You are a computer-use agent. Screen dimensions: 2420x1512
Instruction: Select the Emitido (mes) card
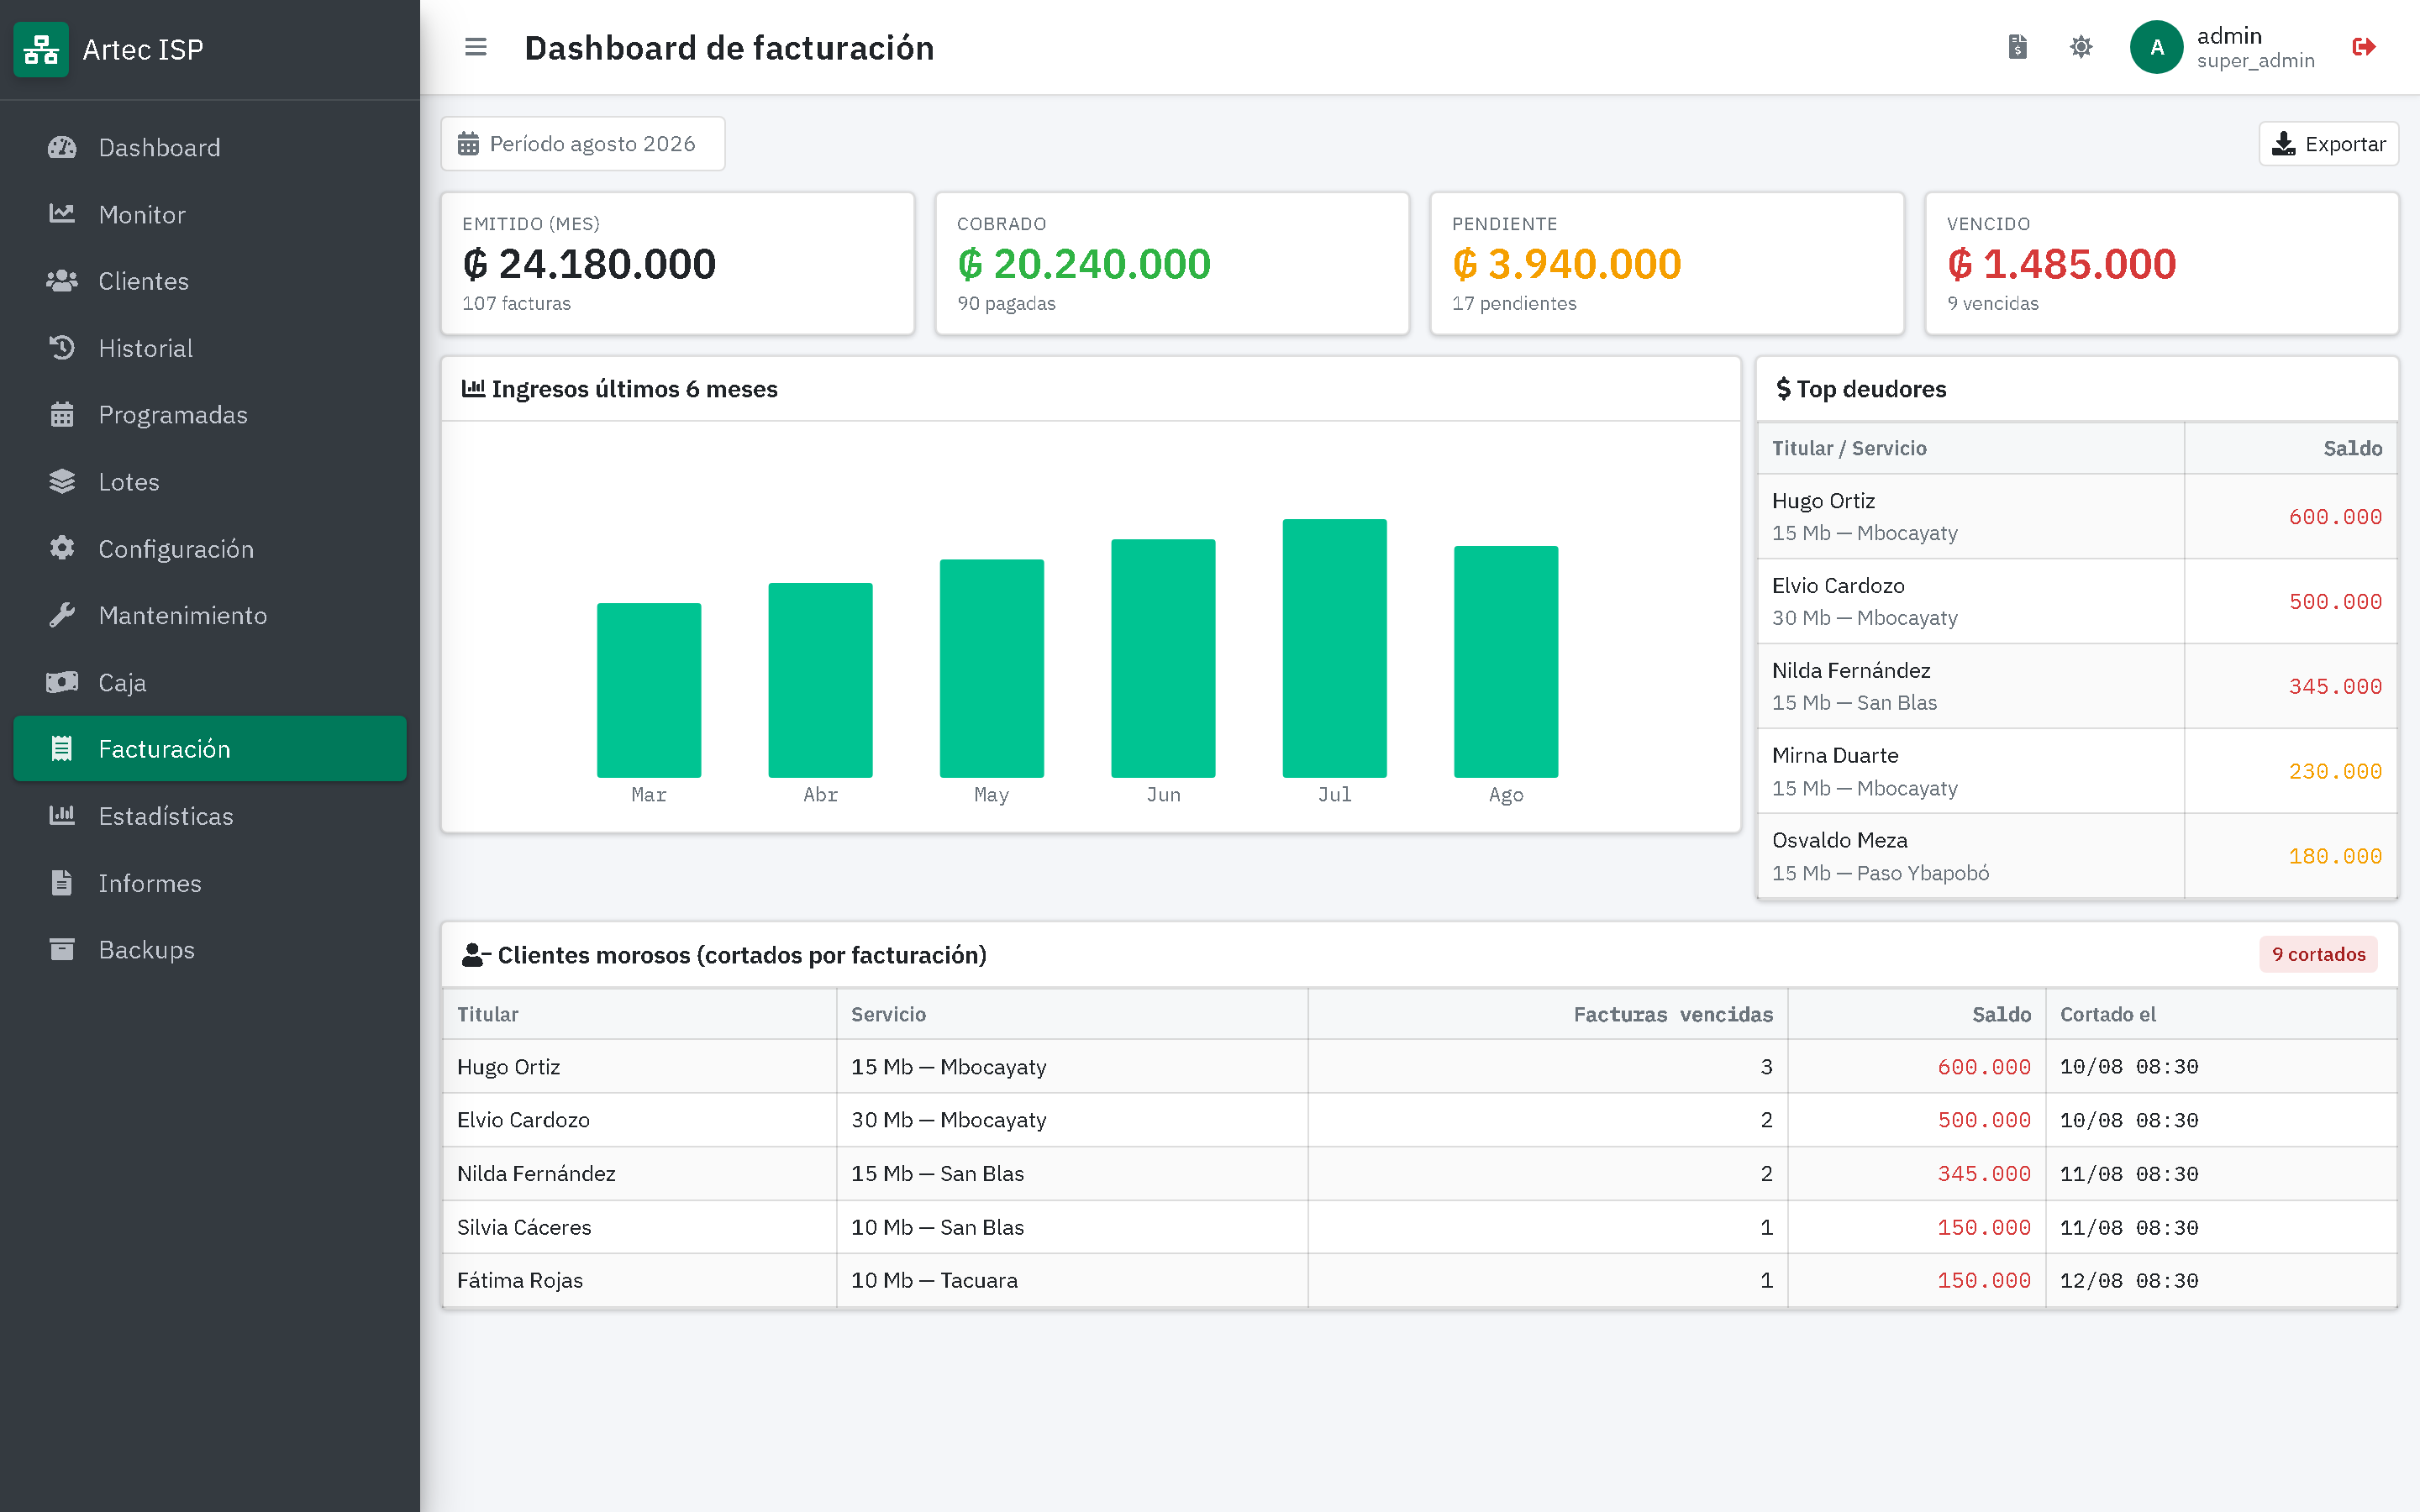[678, 264]
